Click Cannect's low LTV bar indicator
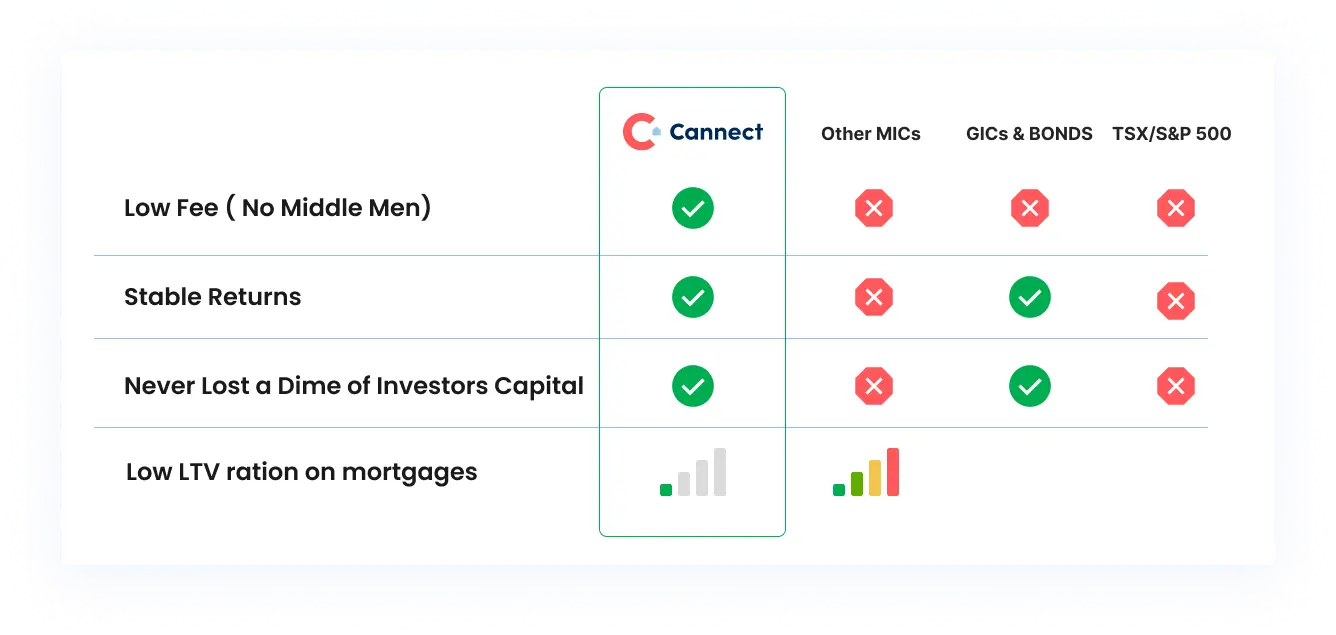This screenshot has height=635, width=1336. pos(693,472)
